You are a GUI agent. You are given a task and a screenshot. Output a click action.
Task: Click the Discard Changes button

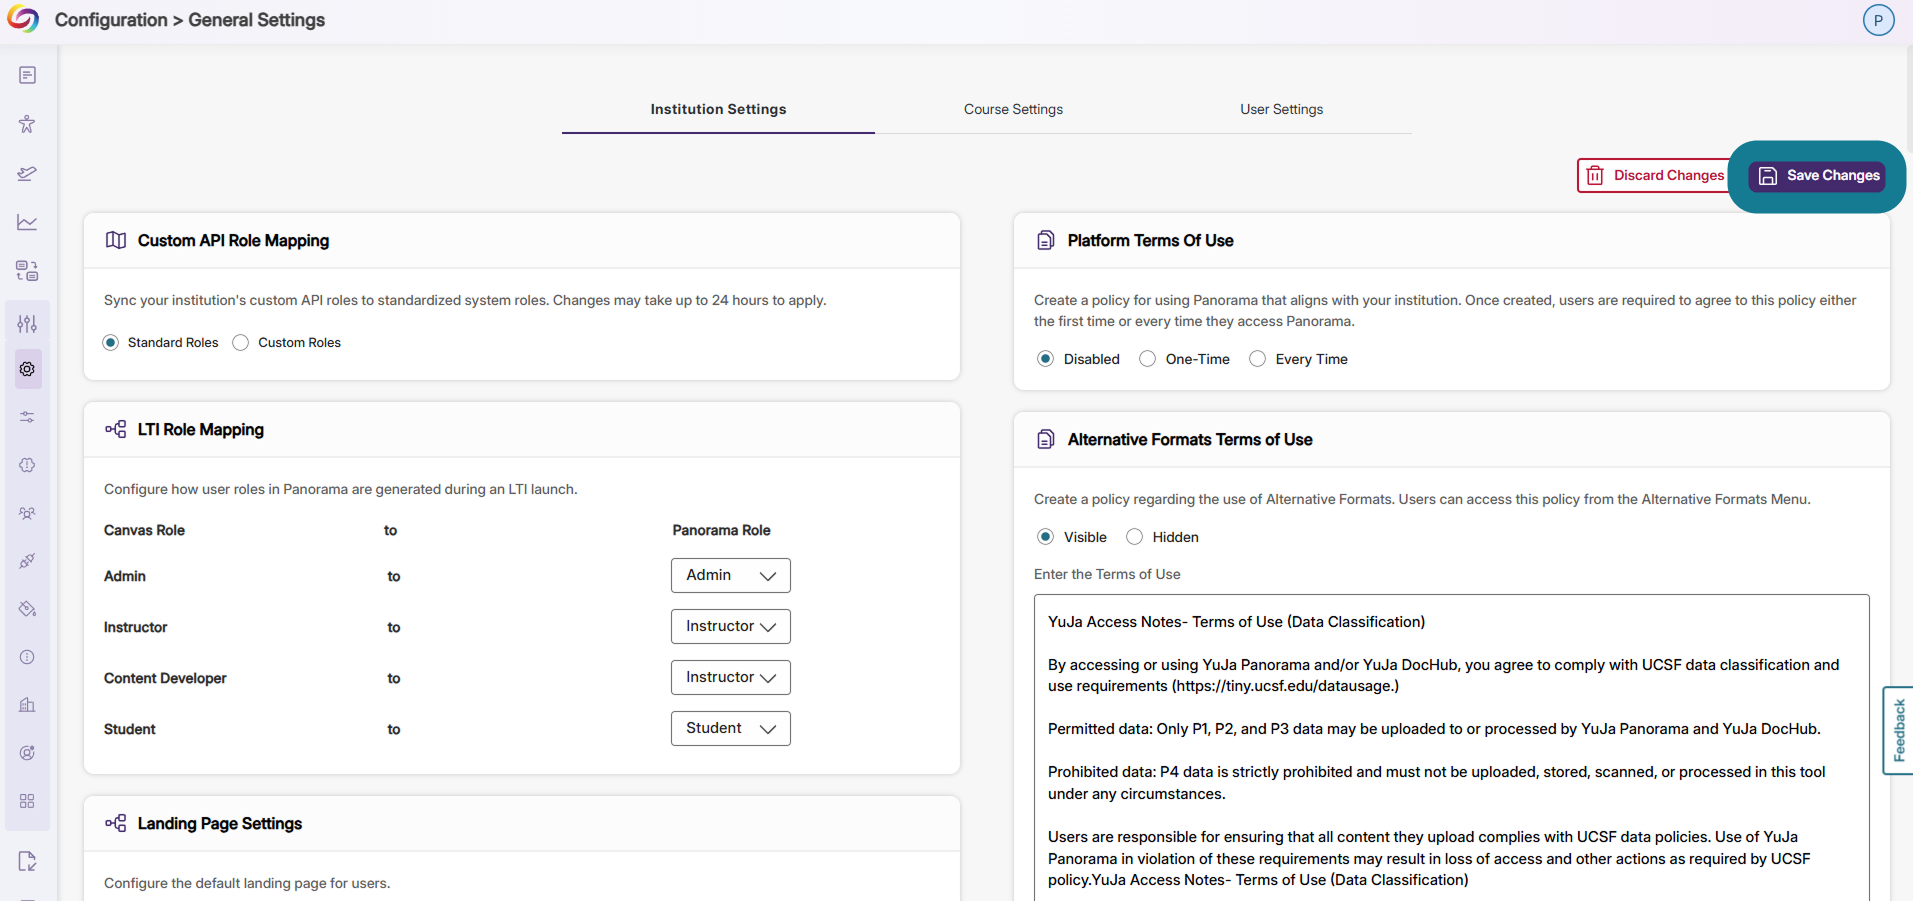tap(1654, 175)
